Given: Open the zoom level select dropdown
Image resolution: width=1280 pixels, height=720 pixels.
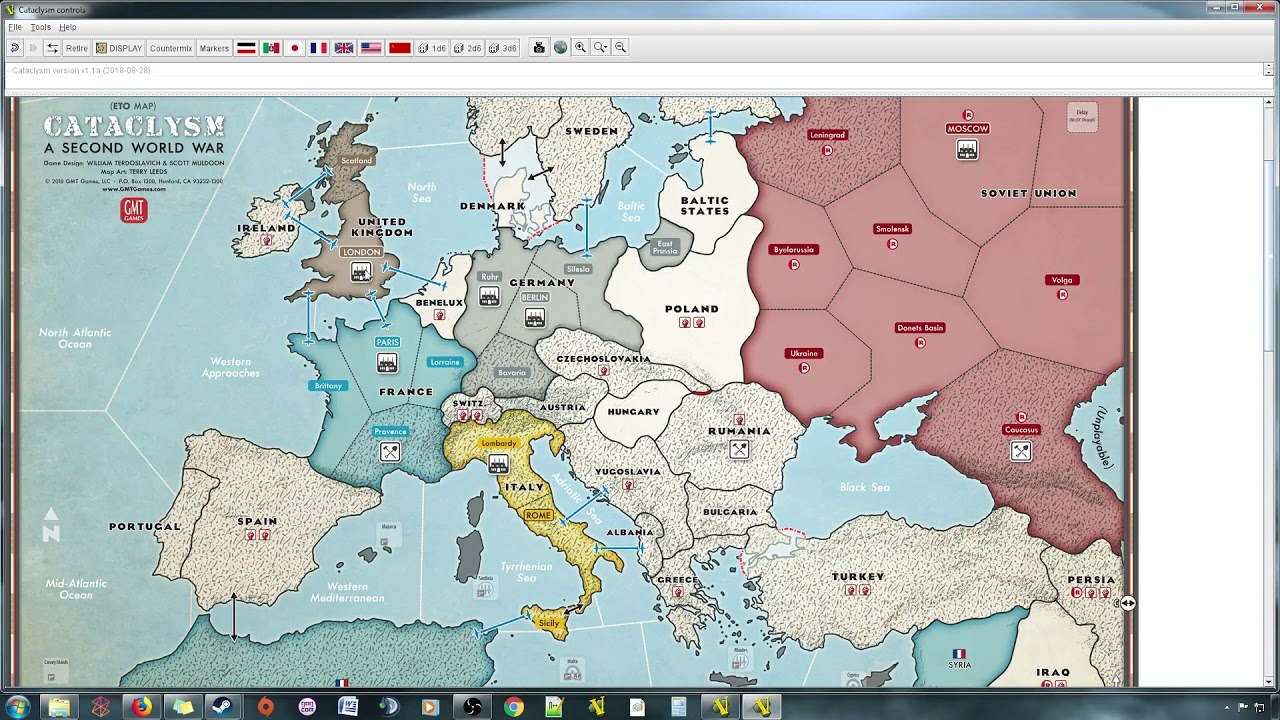Looking at the screenshot, I should coord(600,48).
